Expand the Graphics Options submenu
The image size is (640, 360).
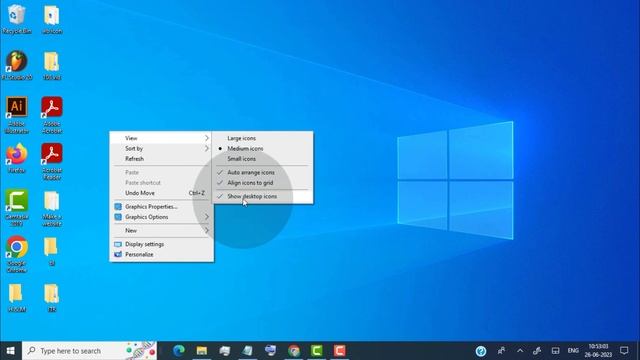[x=161, y=217]
